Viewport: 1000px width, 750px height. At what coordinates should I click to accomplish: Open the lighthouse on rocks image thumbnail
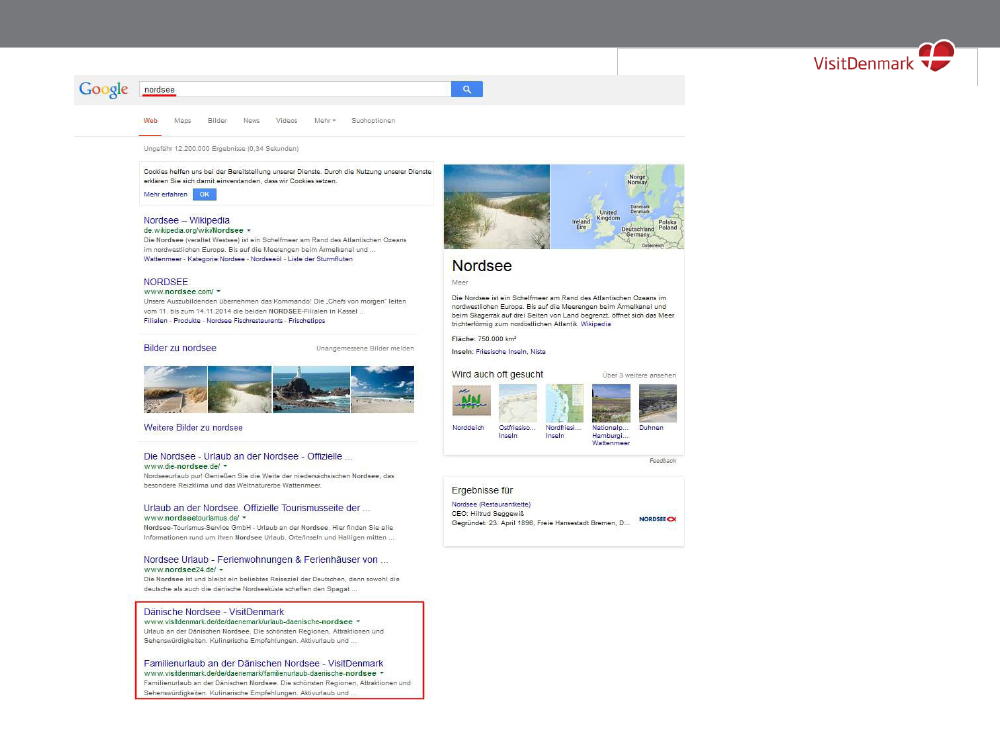311,390
